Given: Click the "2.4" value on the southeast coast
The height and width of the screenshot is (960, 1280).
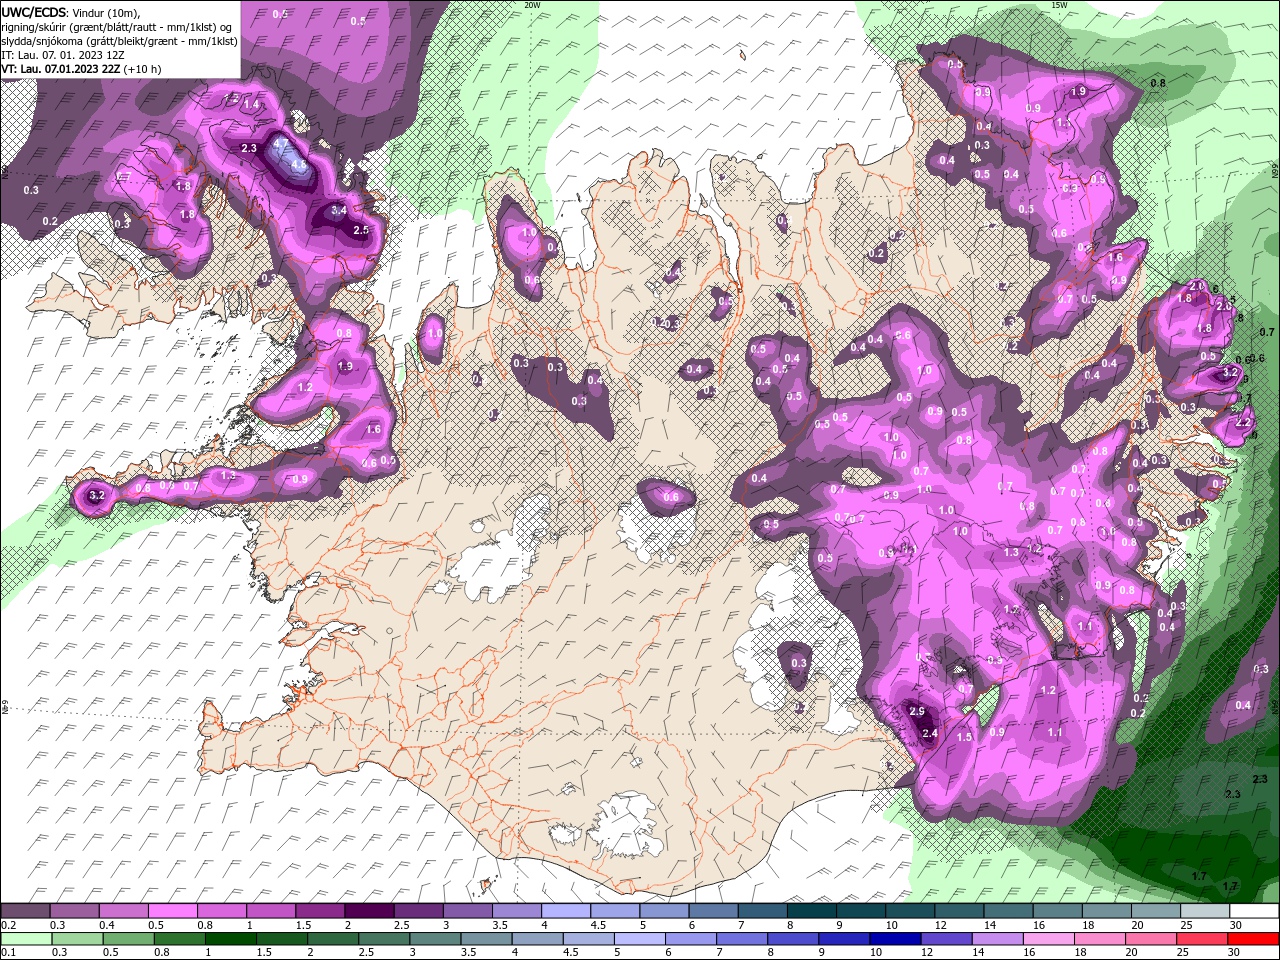Looking at the screenshot, I should [929, 733].
